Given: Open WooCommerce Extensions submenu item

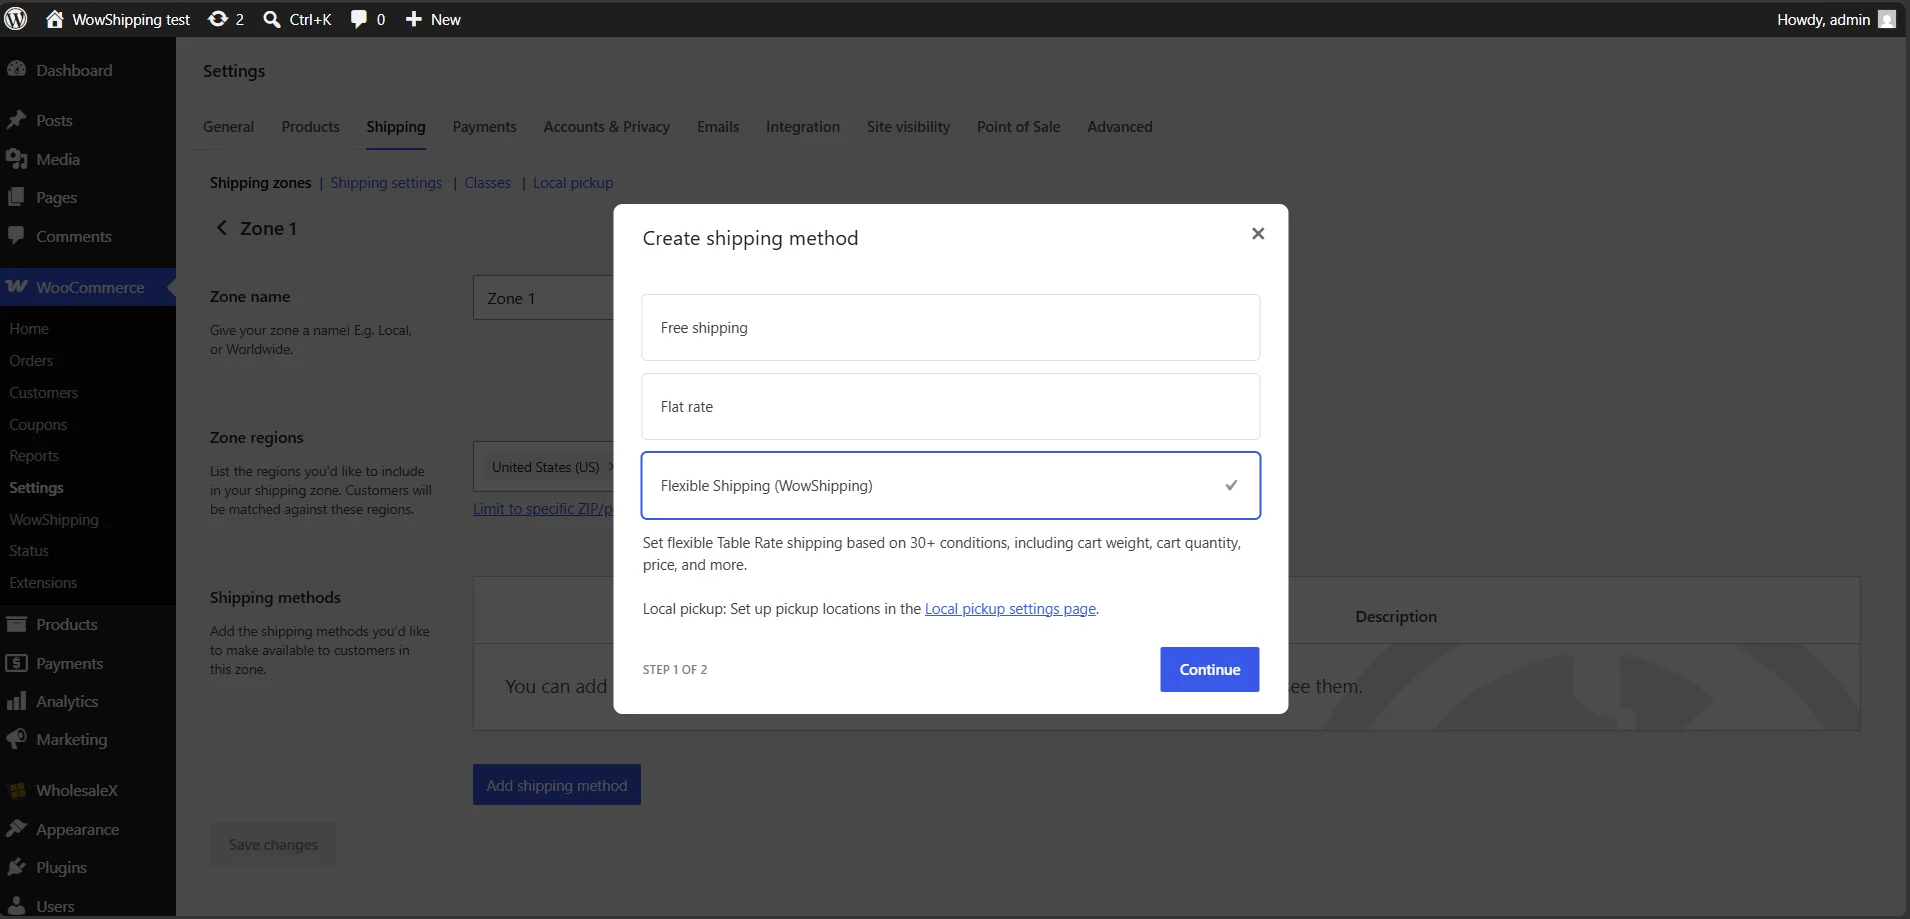Looking at the screenshot, I should (43, 582).
